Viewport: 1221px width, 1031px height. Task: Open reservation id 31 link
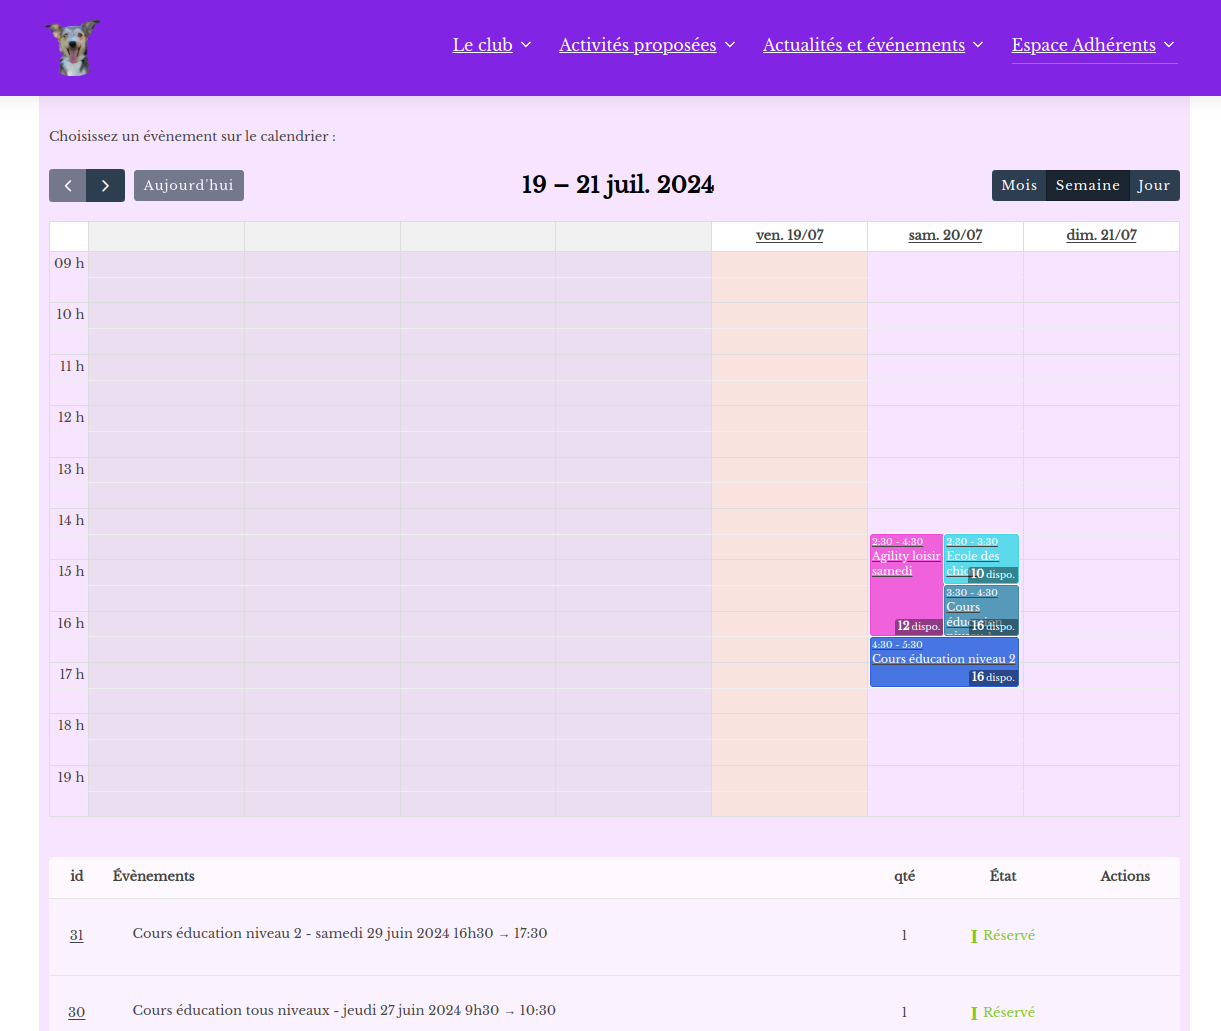[77, 936]
